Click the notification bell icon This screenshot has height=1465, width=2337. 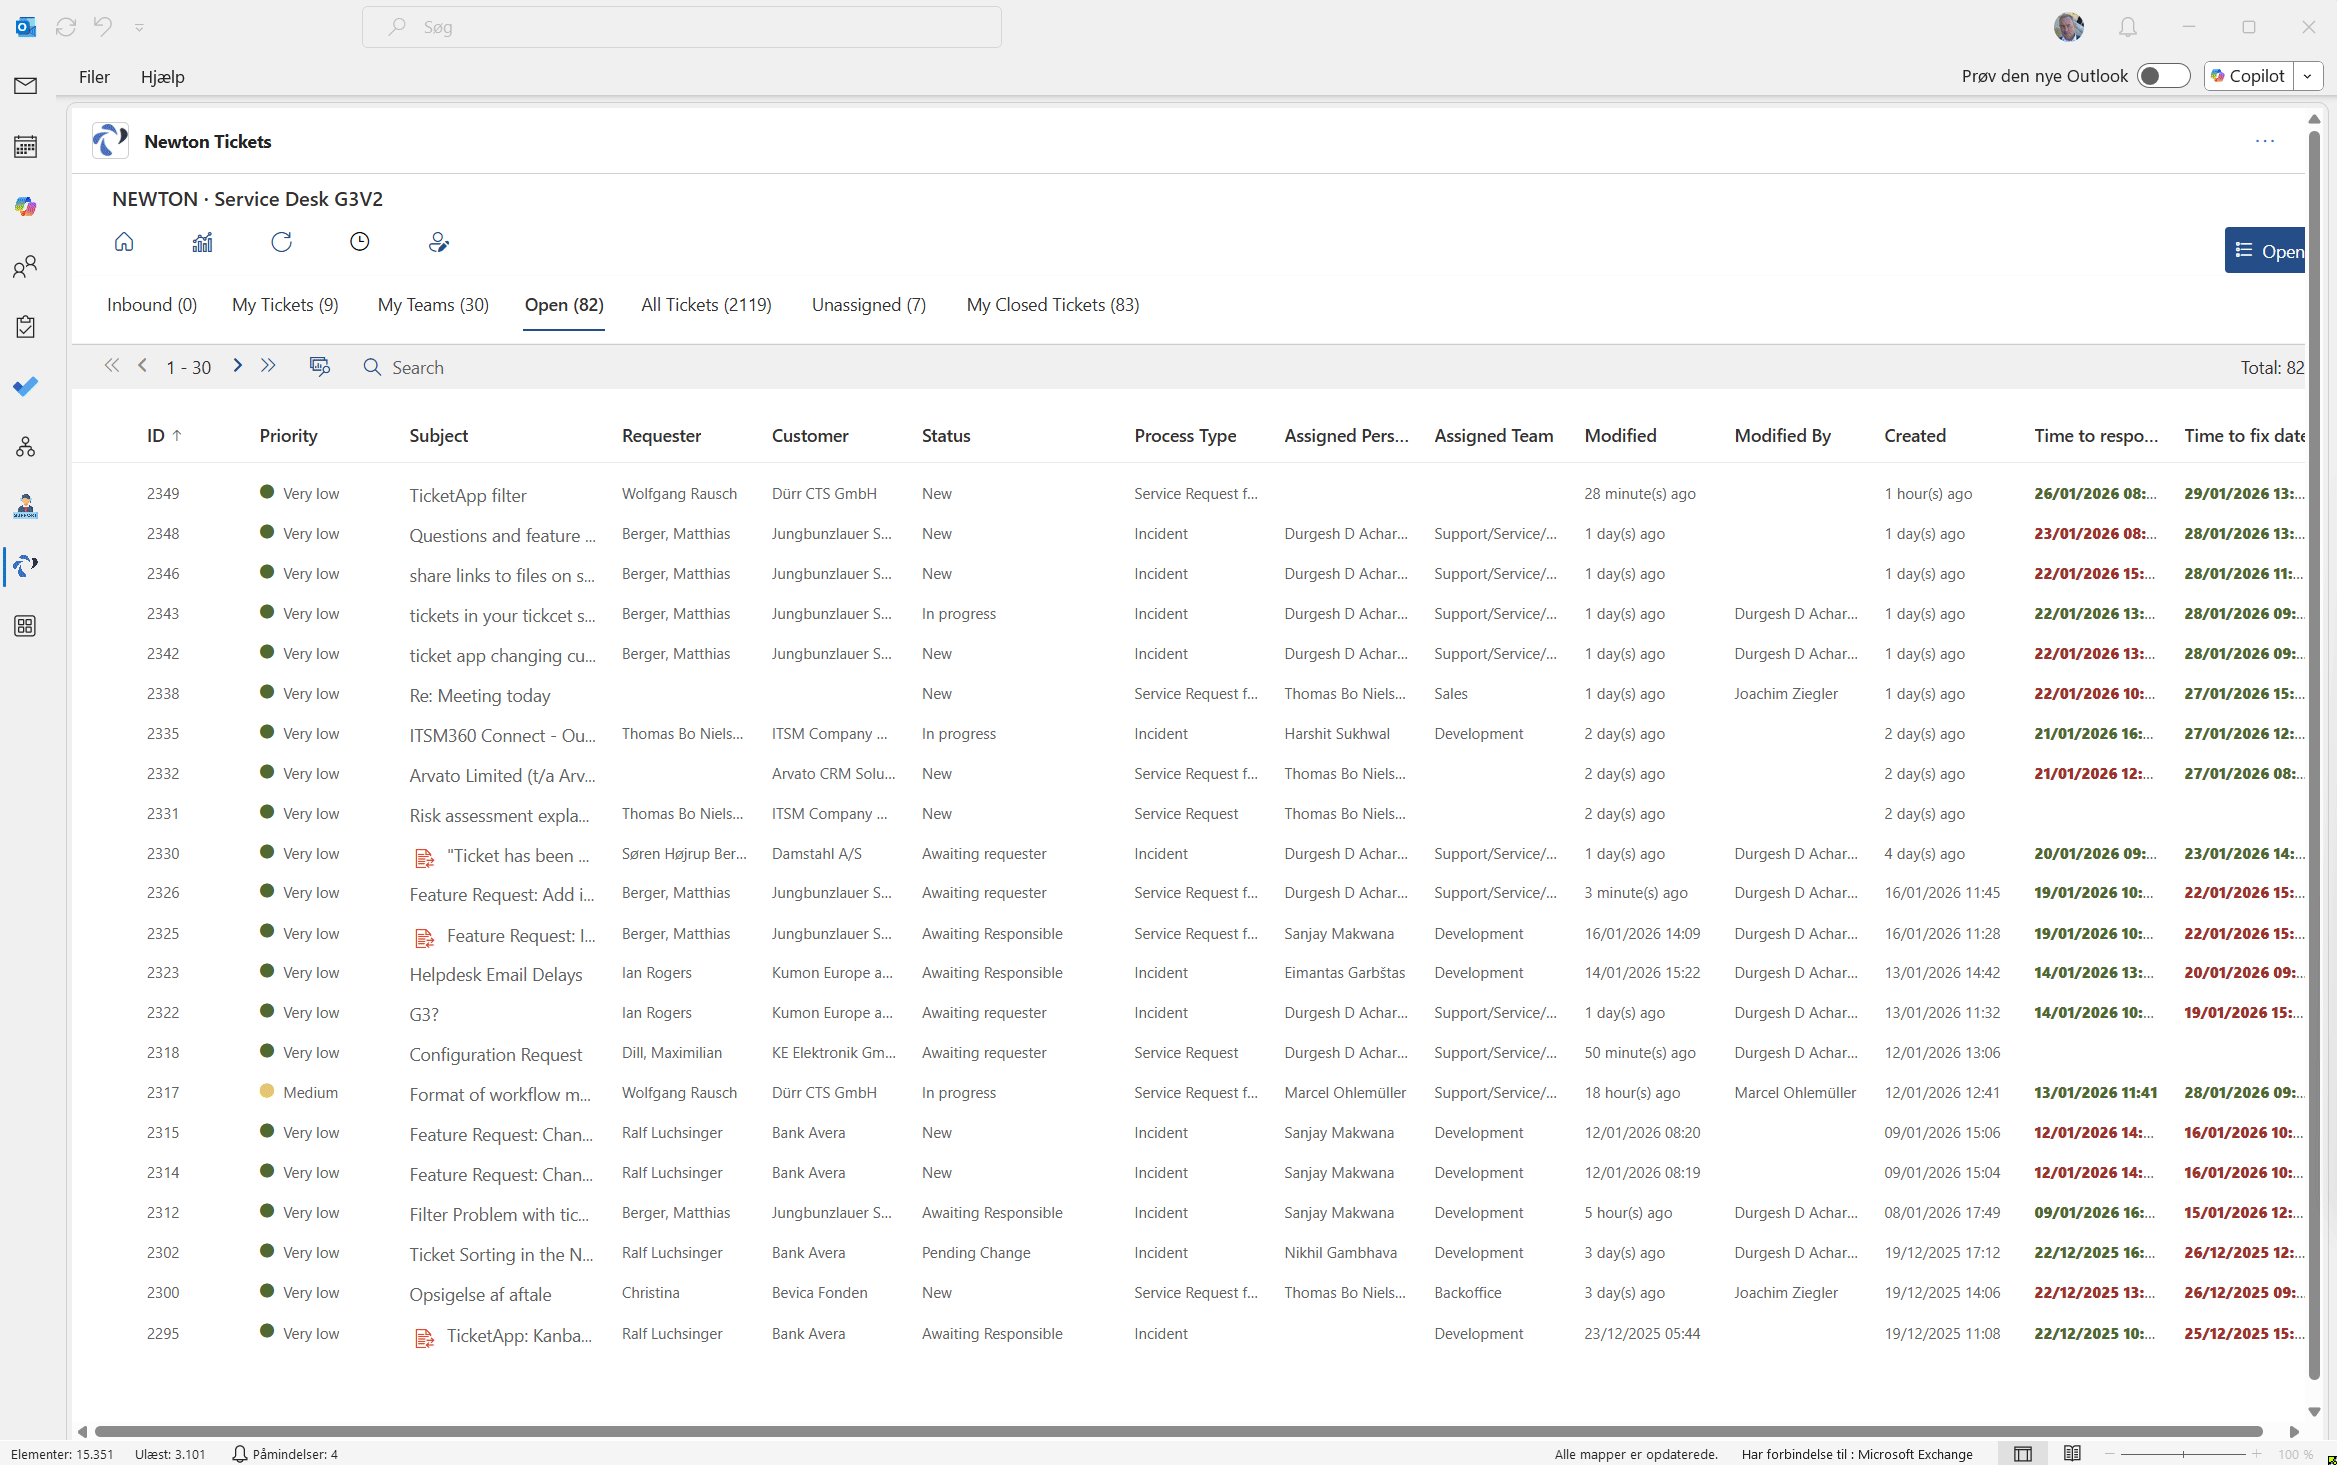click(x=2127, y=27)
